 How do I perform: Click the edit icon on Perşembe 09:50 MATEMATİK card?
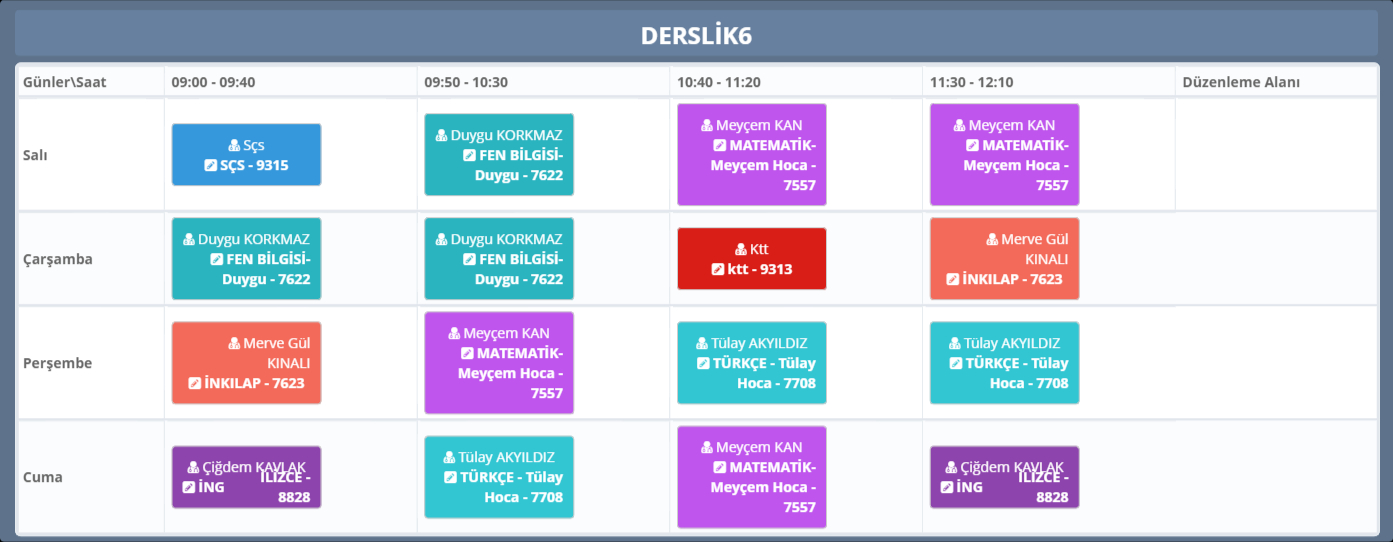467,353
